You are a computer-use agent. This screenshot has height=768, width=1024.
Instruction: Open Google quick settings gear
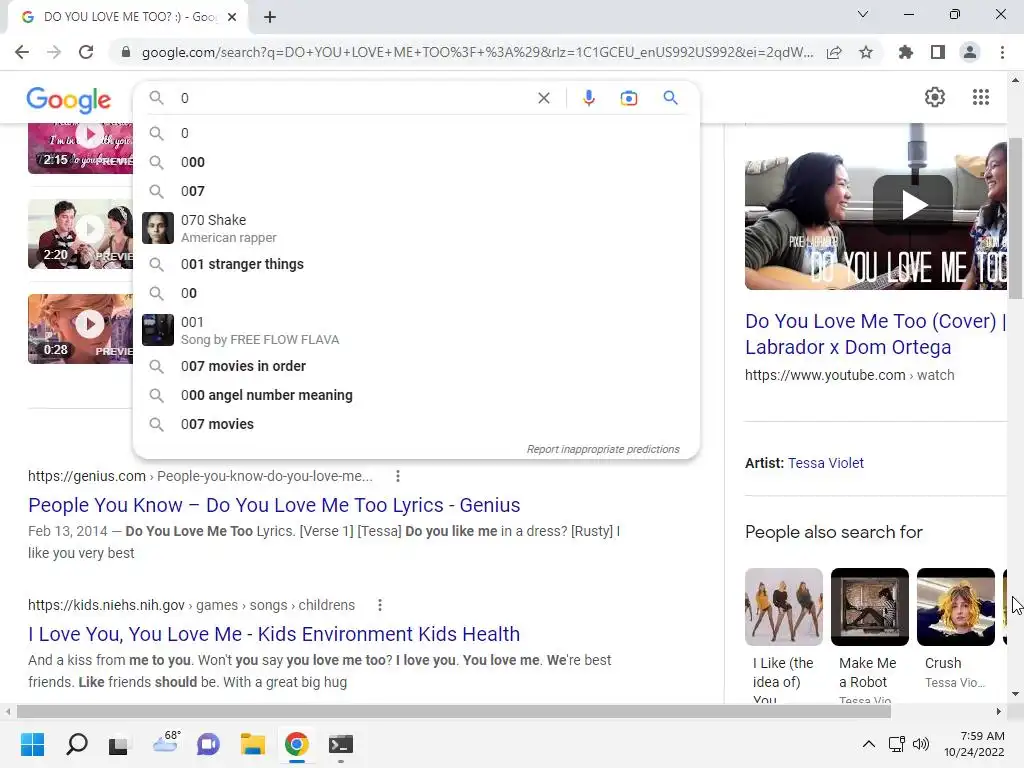coord(935,97)
